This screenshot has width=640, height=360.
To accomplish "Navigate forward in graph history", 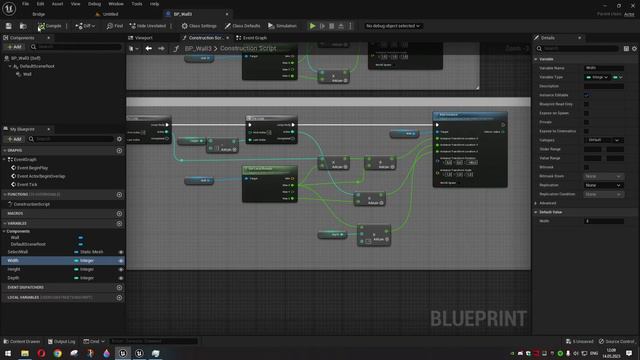I will tap(161, 49).
